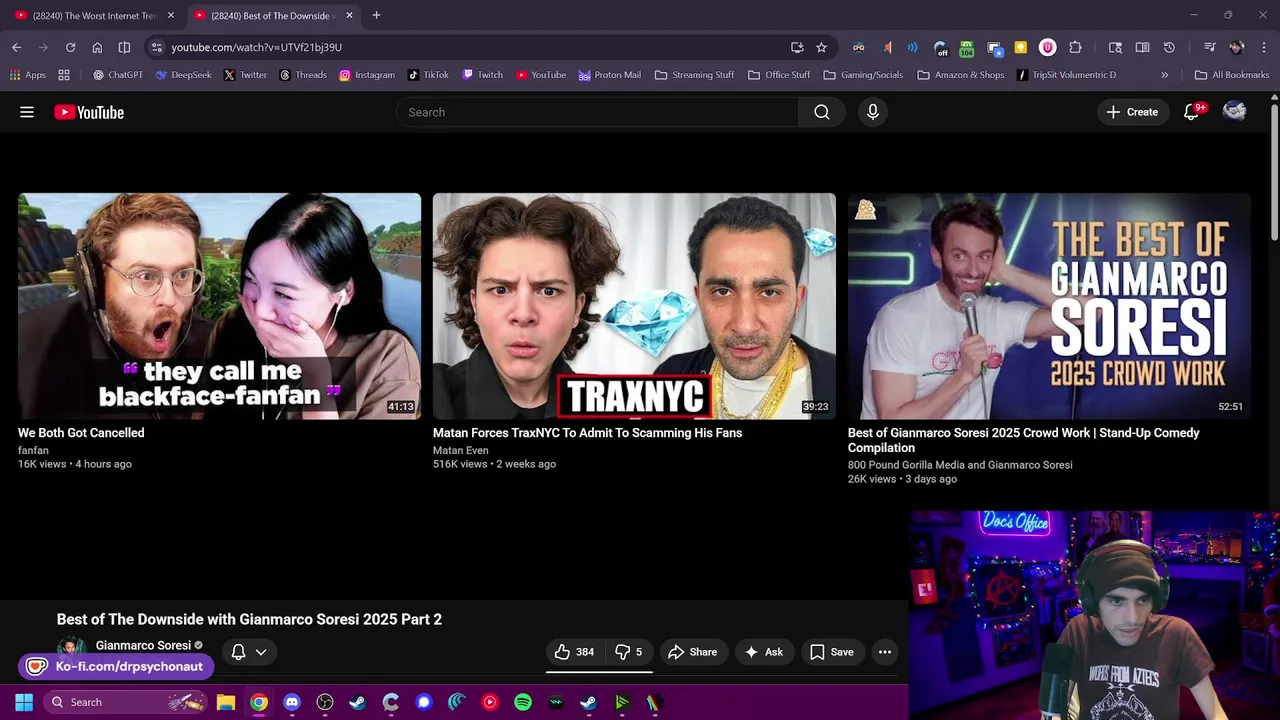
Task: Expand the Amazon & Shops bookmark folder
Action: [960, 75]
